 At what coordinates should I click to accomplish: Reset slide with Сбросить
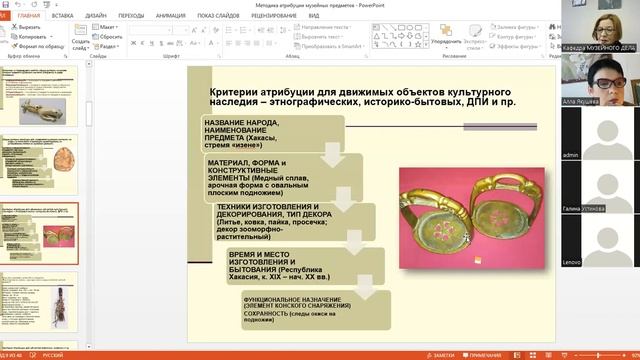tap(107, 37)
